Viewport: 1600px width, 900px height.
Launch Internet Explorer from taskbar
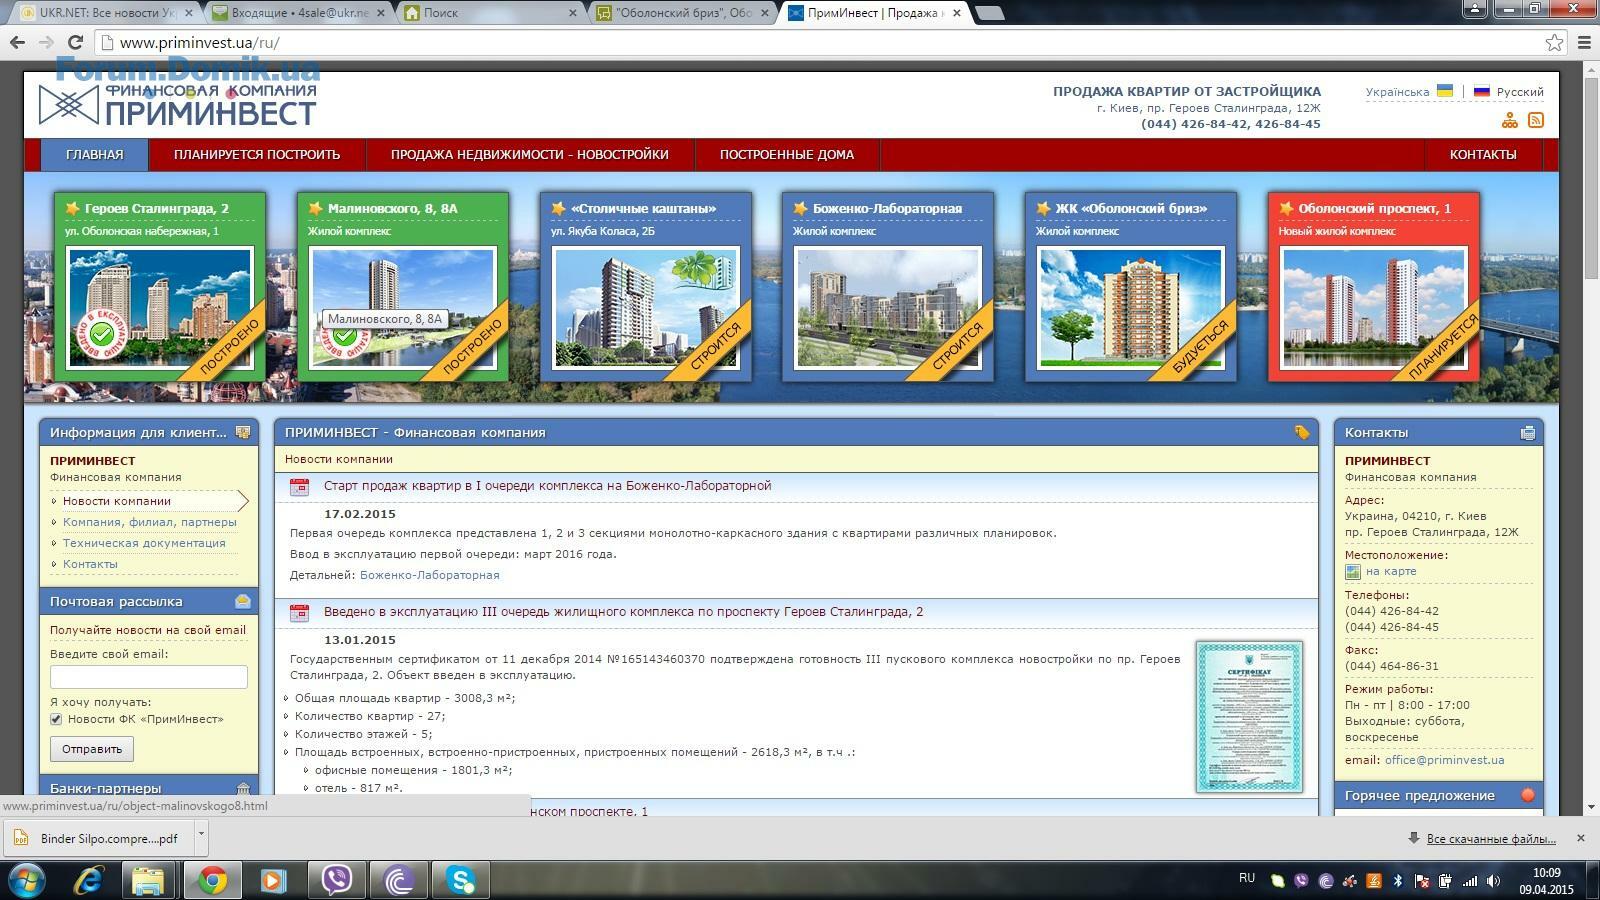(89, 880)
